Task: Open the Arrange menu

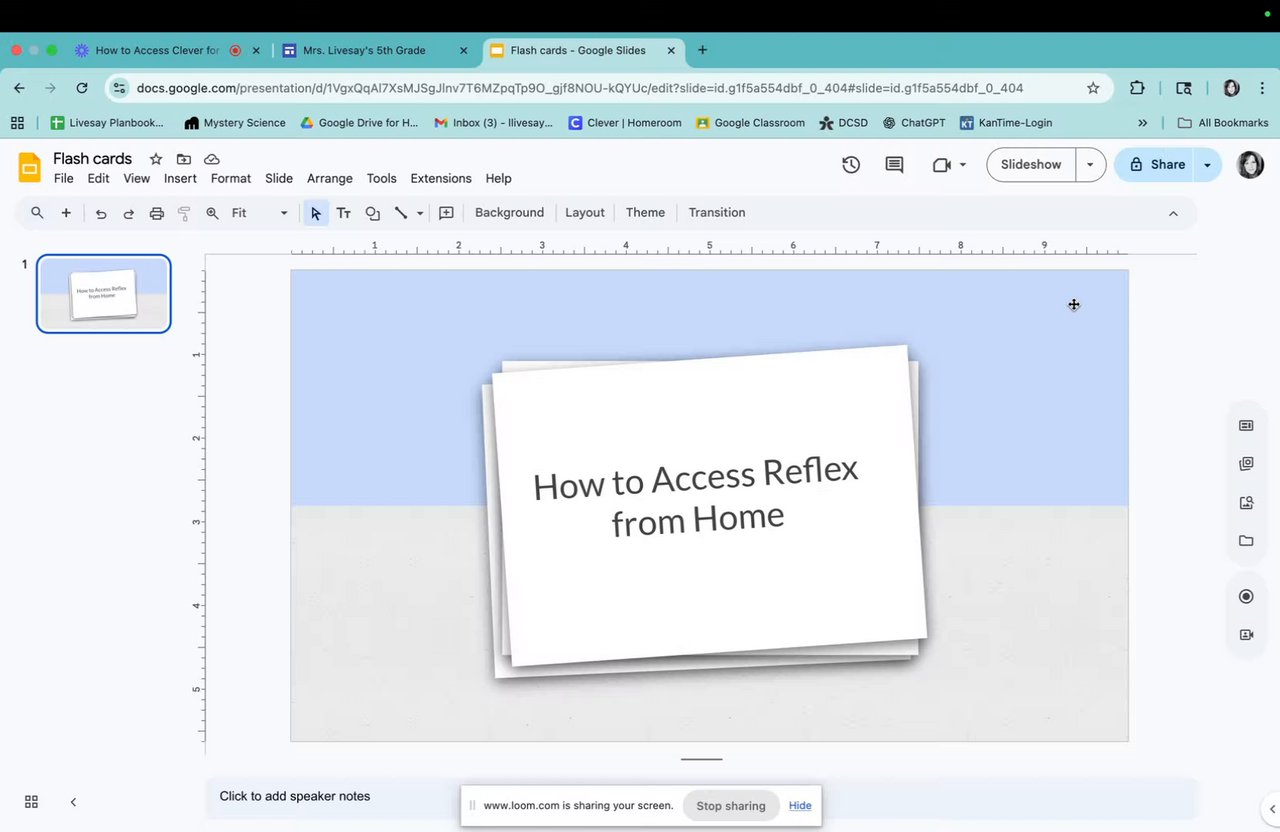Action: [330, 179]
